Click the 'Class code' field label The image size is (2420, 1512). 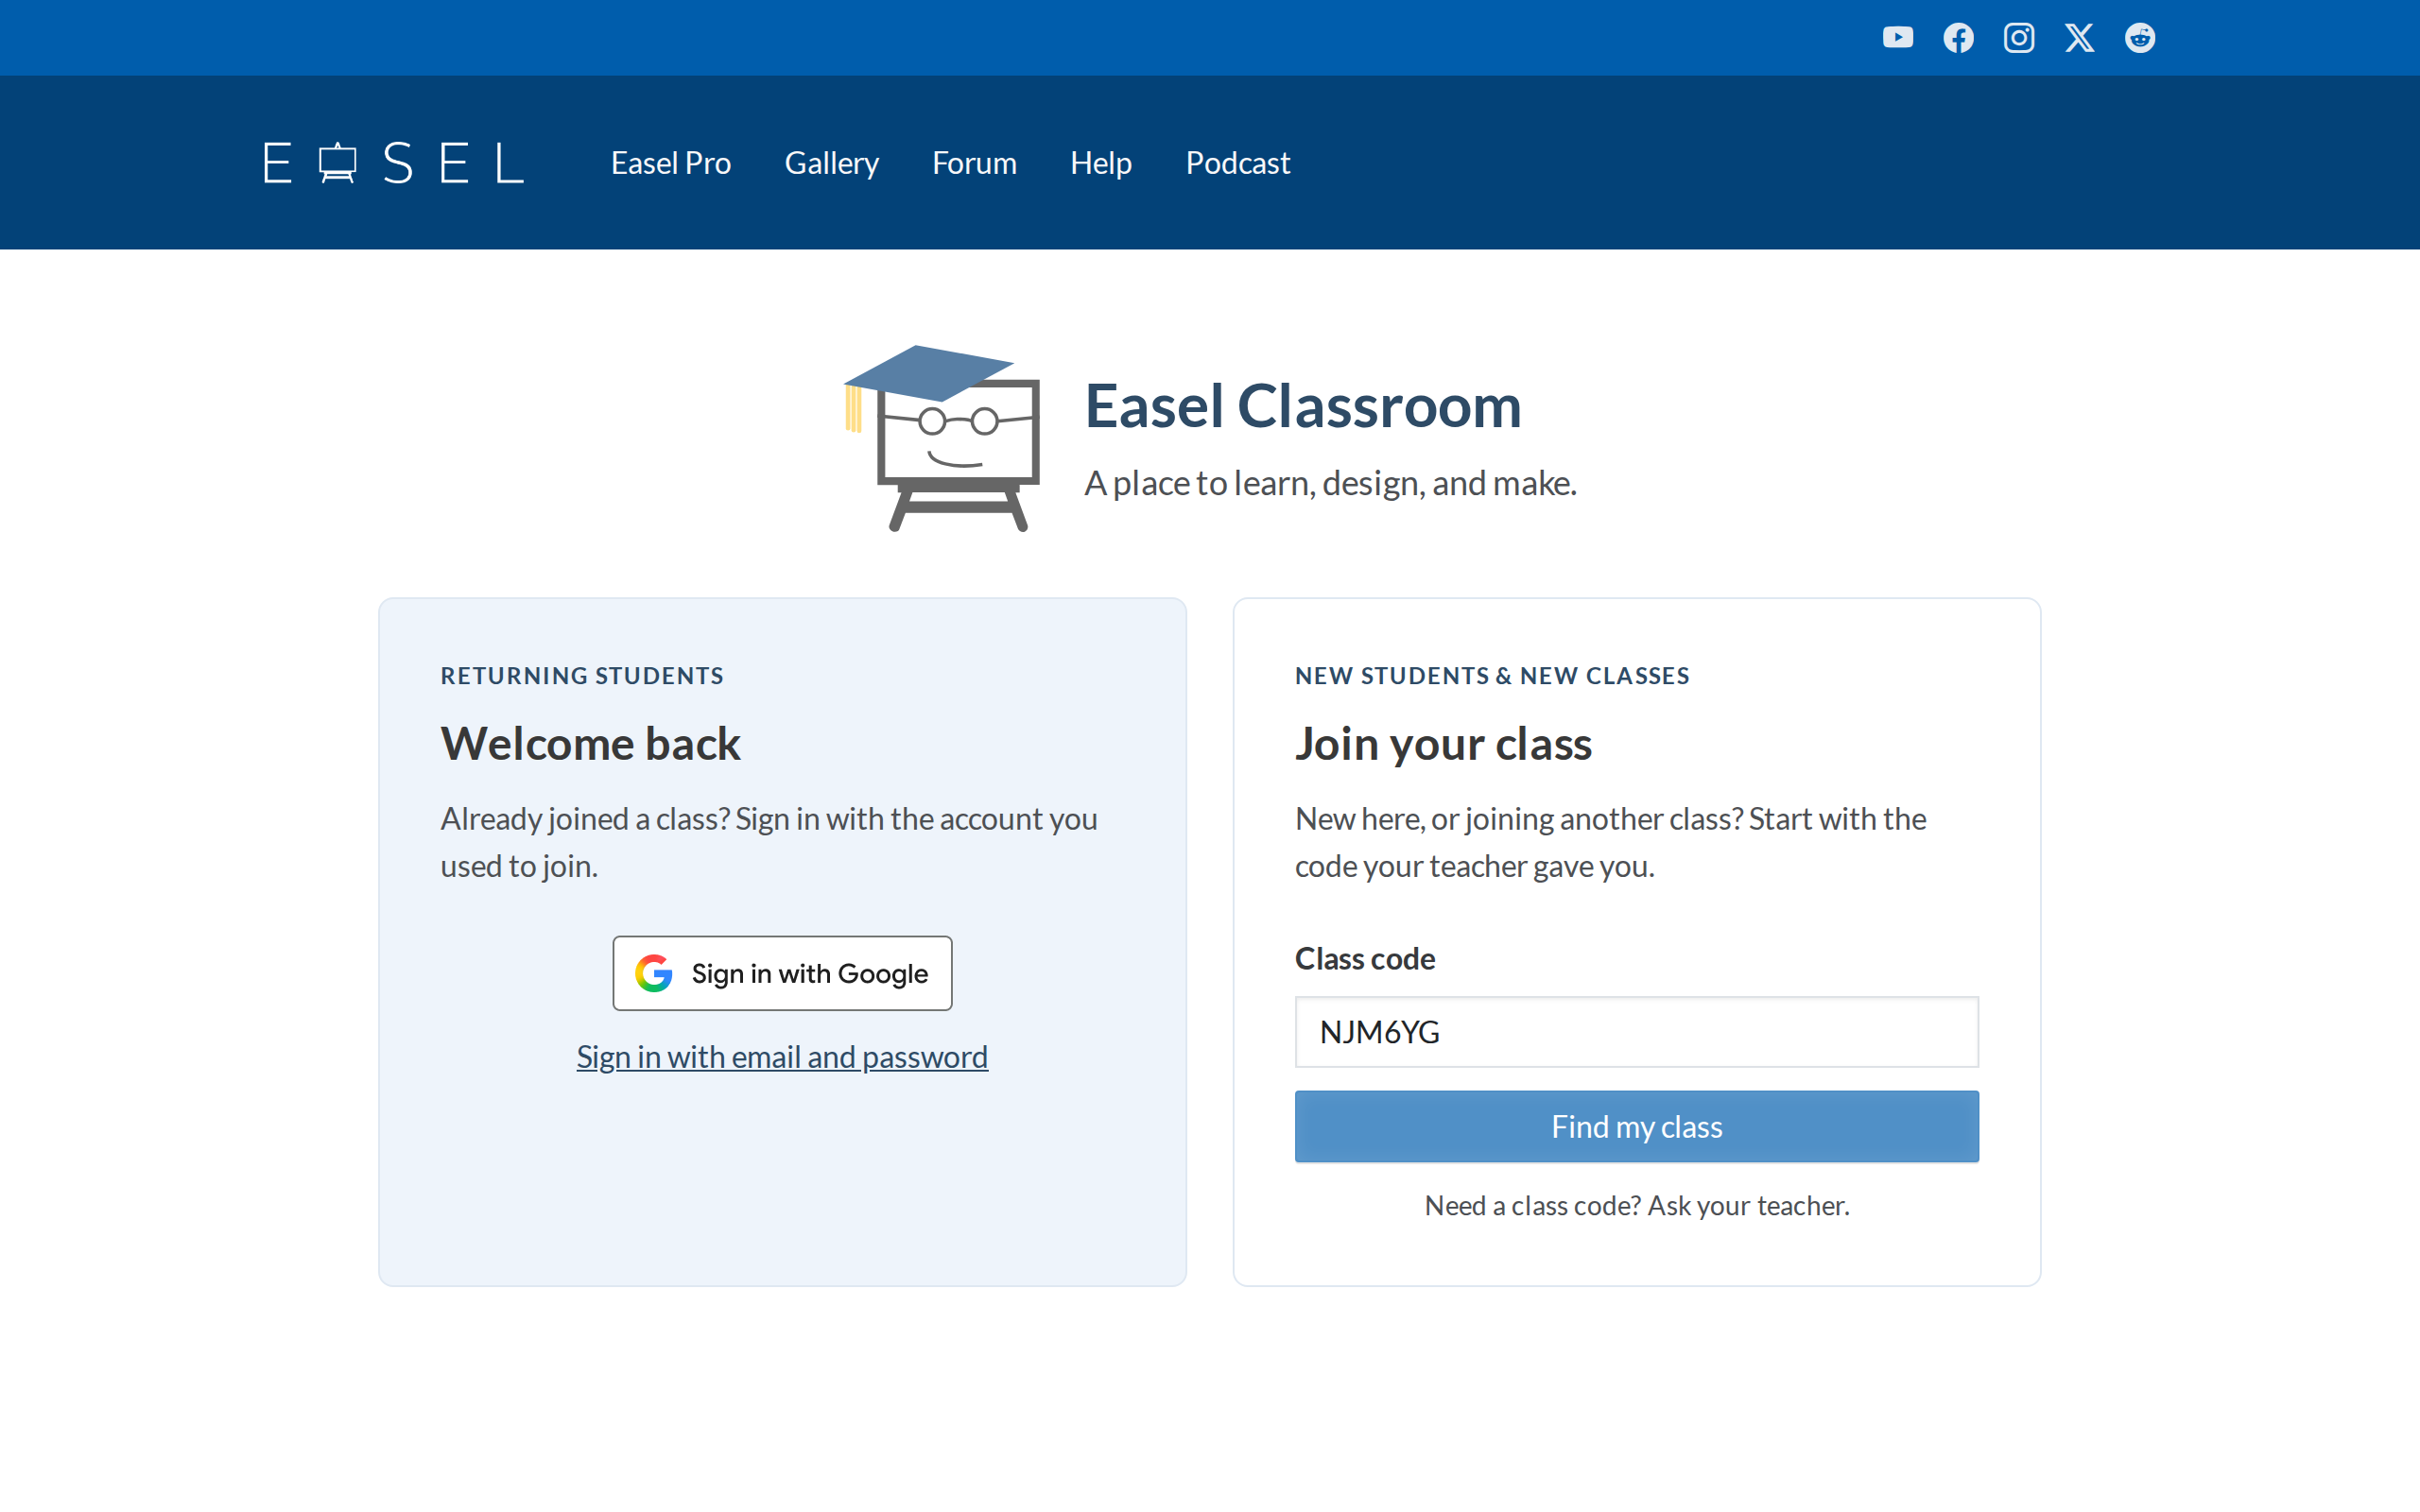click(1365, 959)
